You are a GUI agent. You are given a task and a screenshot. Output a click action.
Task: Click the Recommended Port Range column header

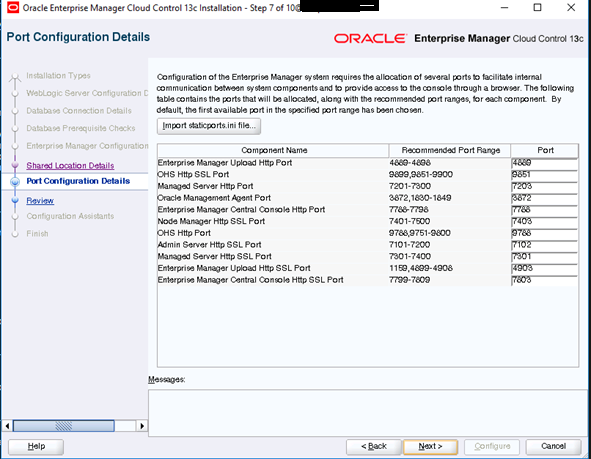pyautogui.click(x=450, y=150)
